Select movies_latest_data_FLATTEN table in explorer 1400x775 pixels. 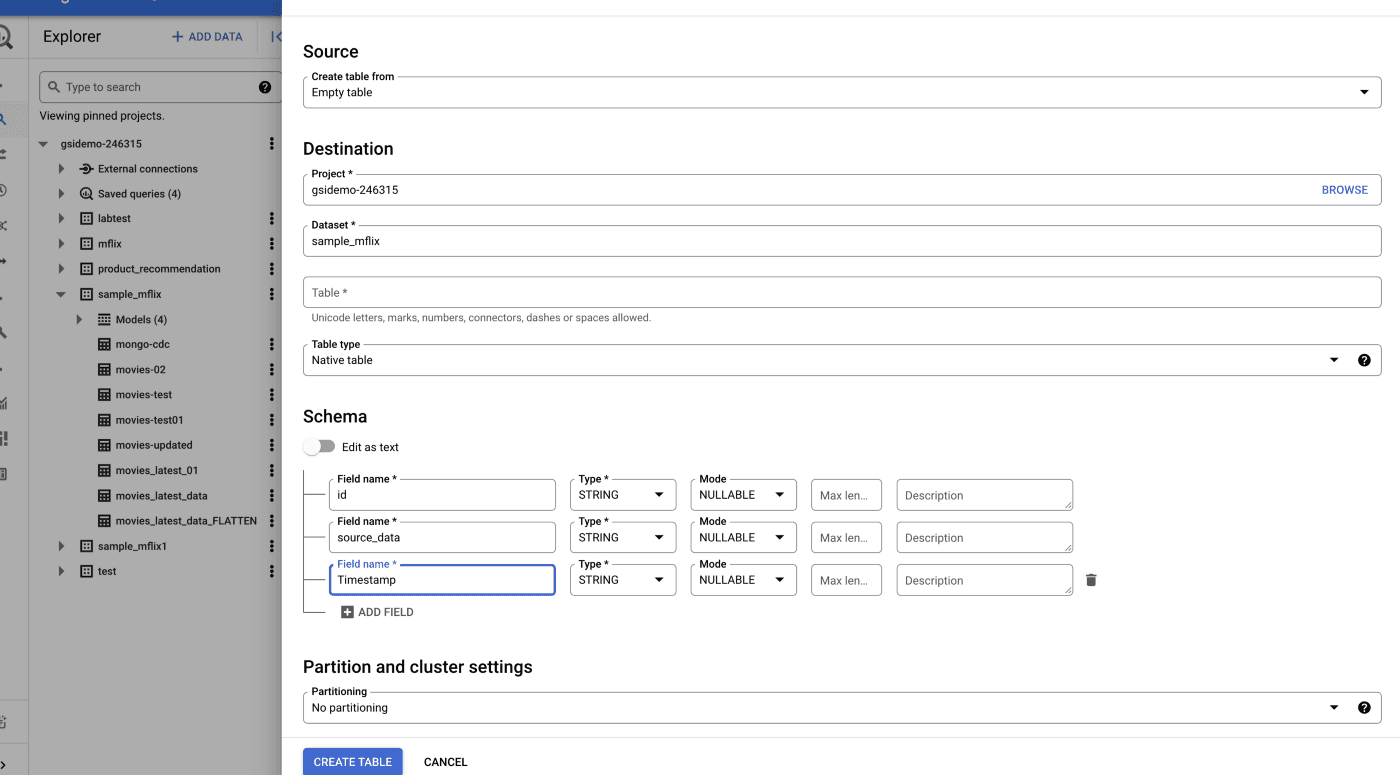pyautogui.click(x=186, y=521)
